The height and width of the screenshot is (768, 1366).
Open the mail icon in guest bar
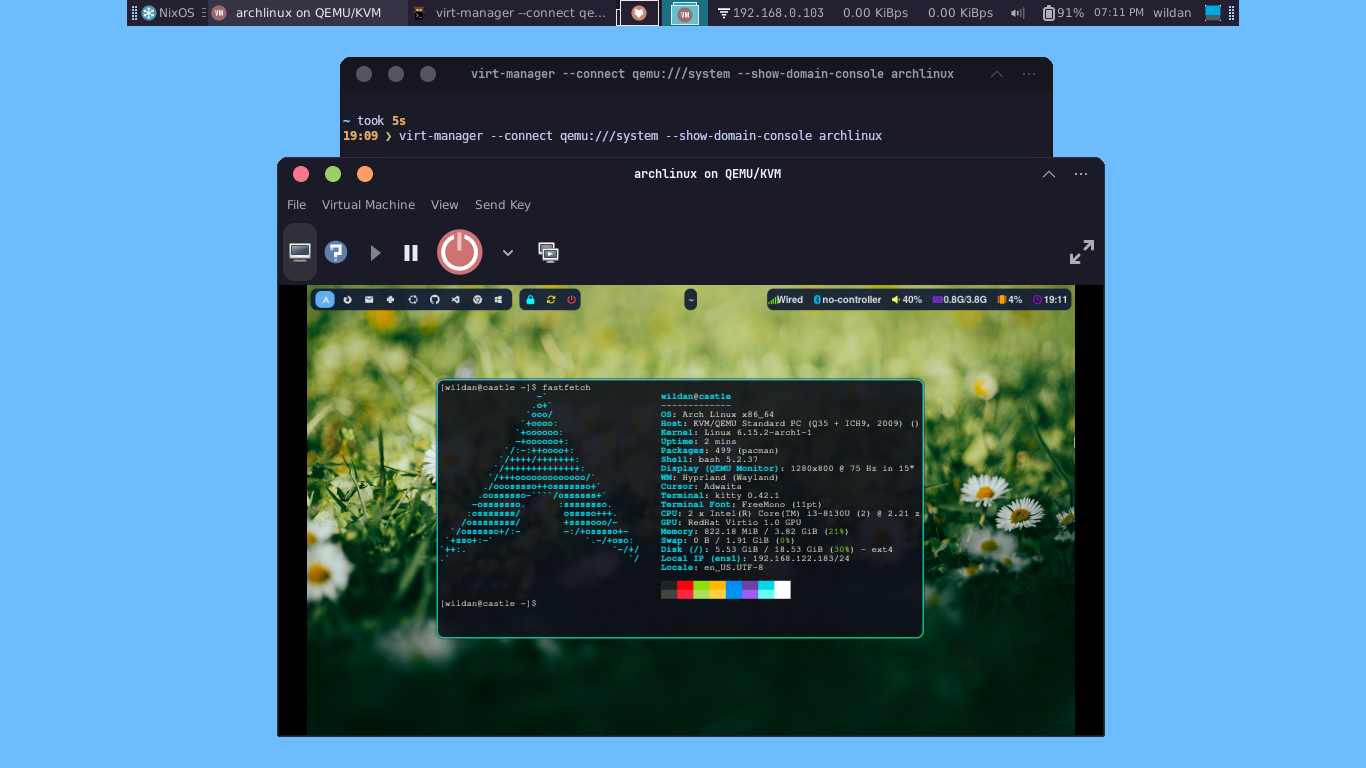[369, 299]
